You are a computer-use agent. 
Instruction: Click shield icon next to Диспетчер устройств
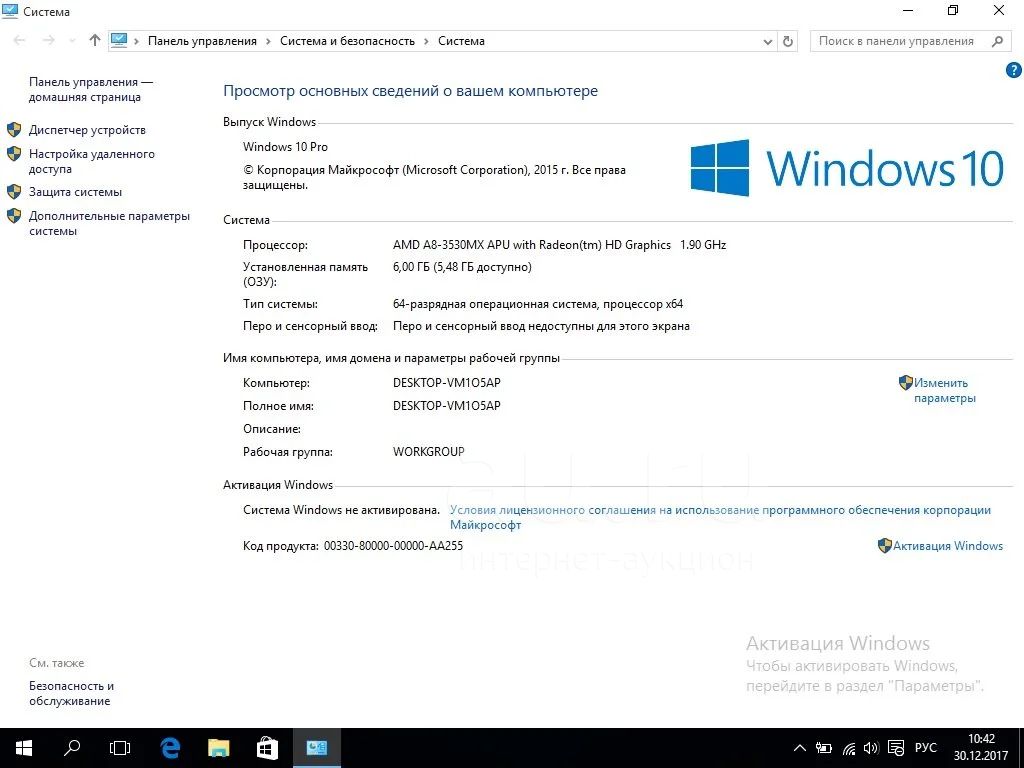click(14, 129)
